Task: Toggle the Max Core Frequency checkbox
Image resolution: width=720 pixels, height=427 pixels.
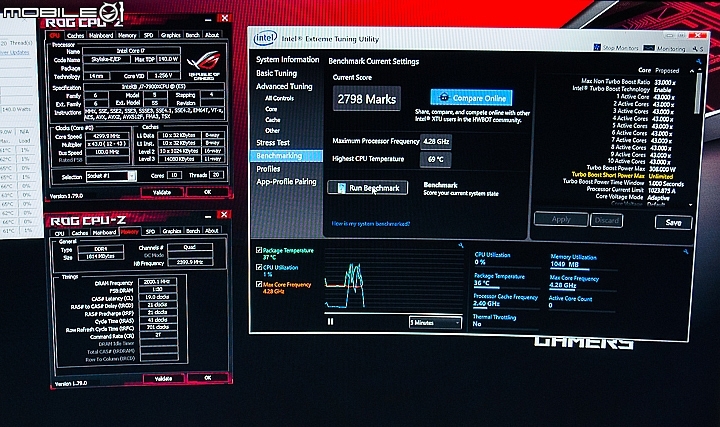Action: (x=259, y=284)
